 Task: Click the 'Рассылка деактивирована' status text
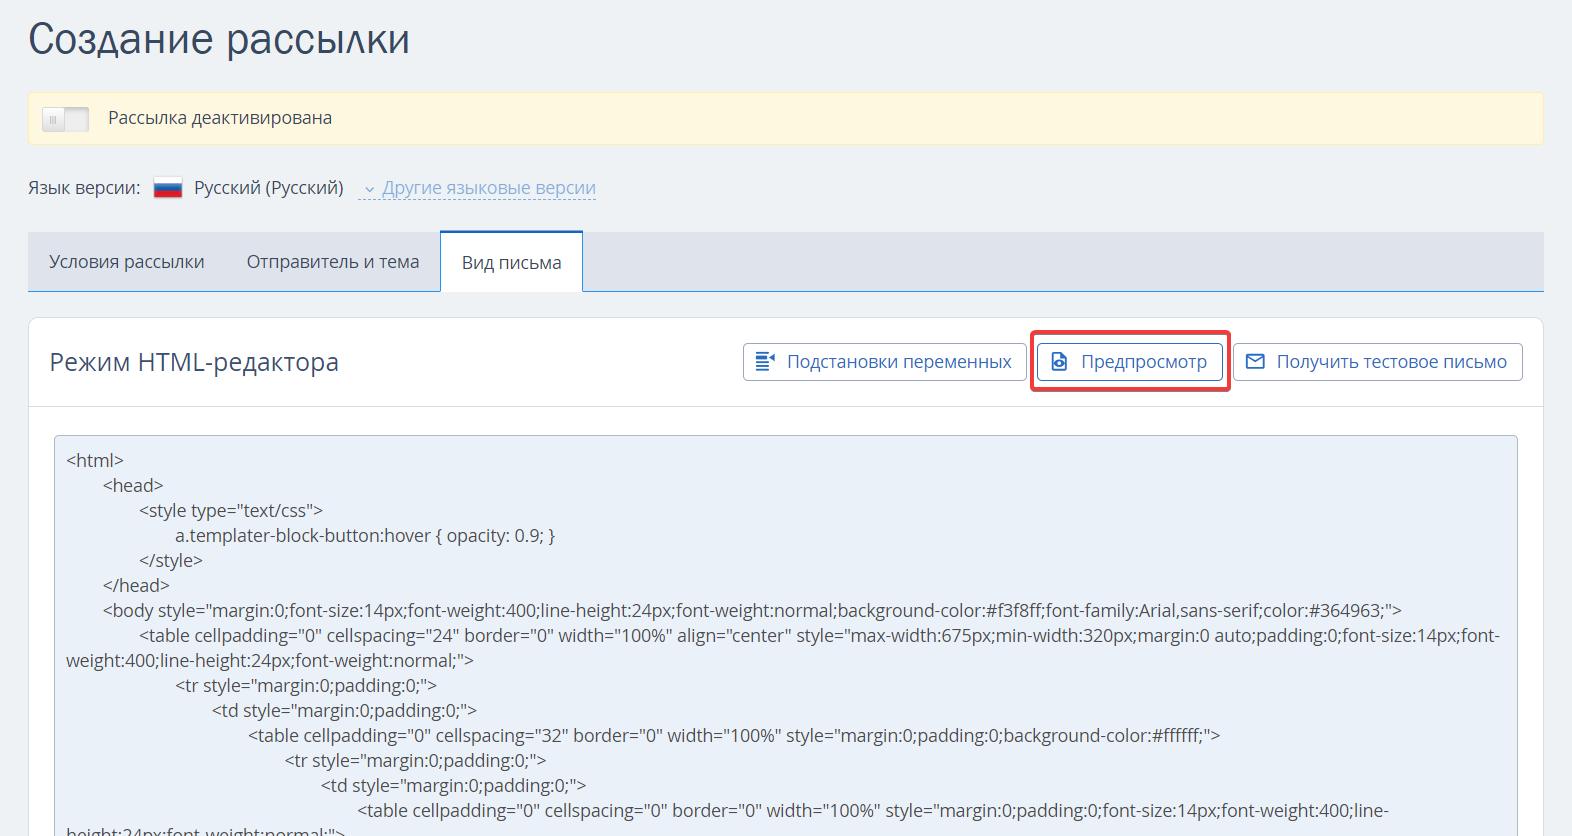(x=220, y=118)
